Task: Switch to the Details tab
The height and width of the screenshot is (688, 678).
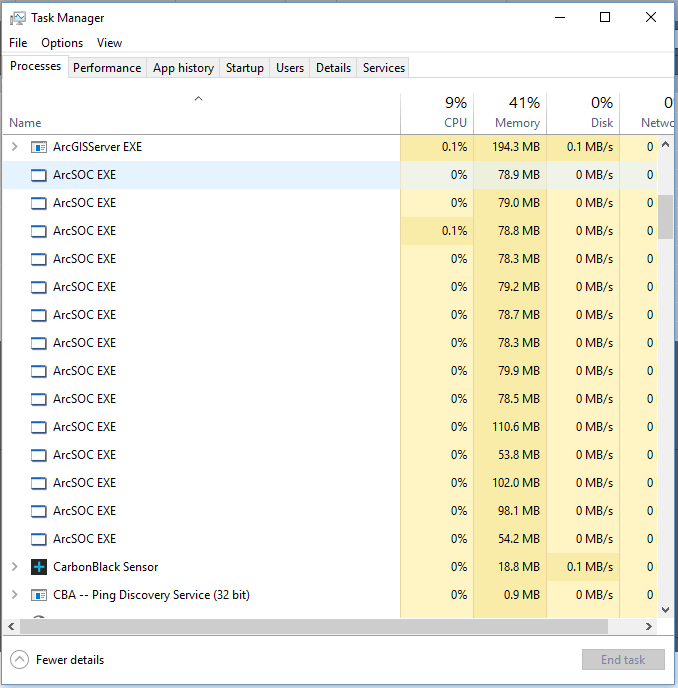Action: tap(333, 68)
